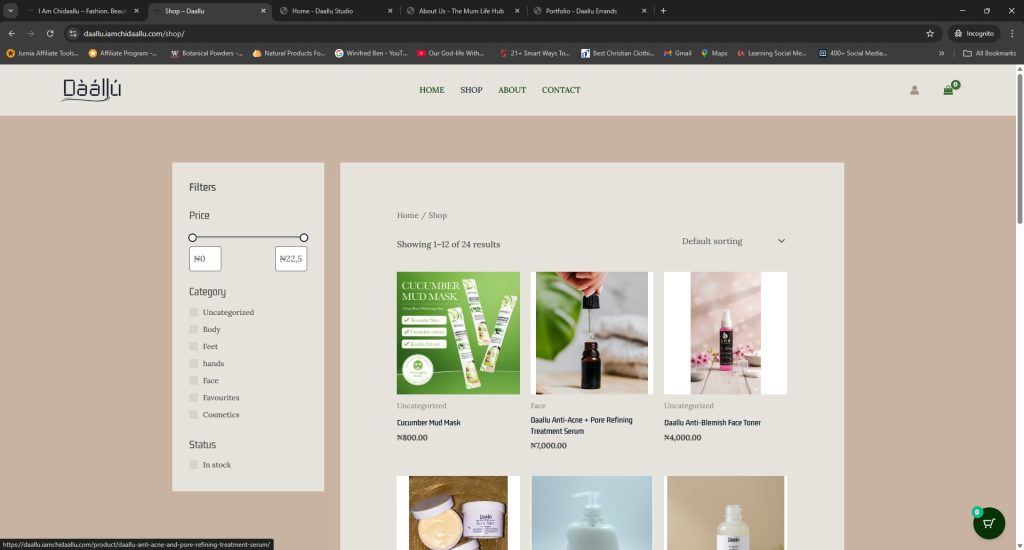Image resolution: width=1024 pixels, height=550 pixels.
Task: Go forward with the browser forward arrow
Action: tap(31, 33)
